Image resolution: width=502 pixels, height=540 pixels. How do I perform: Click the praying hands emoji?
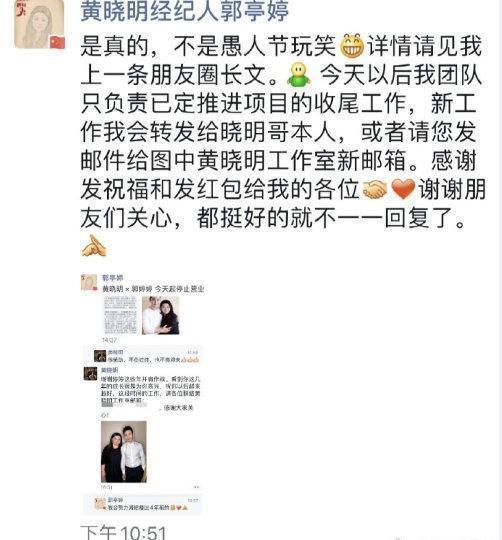[94, 246]
